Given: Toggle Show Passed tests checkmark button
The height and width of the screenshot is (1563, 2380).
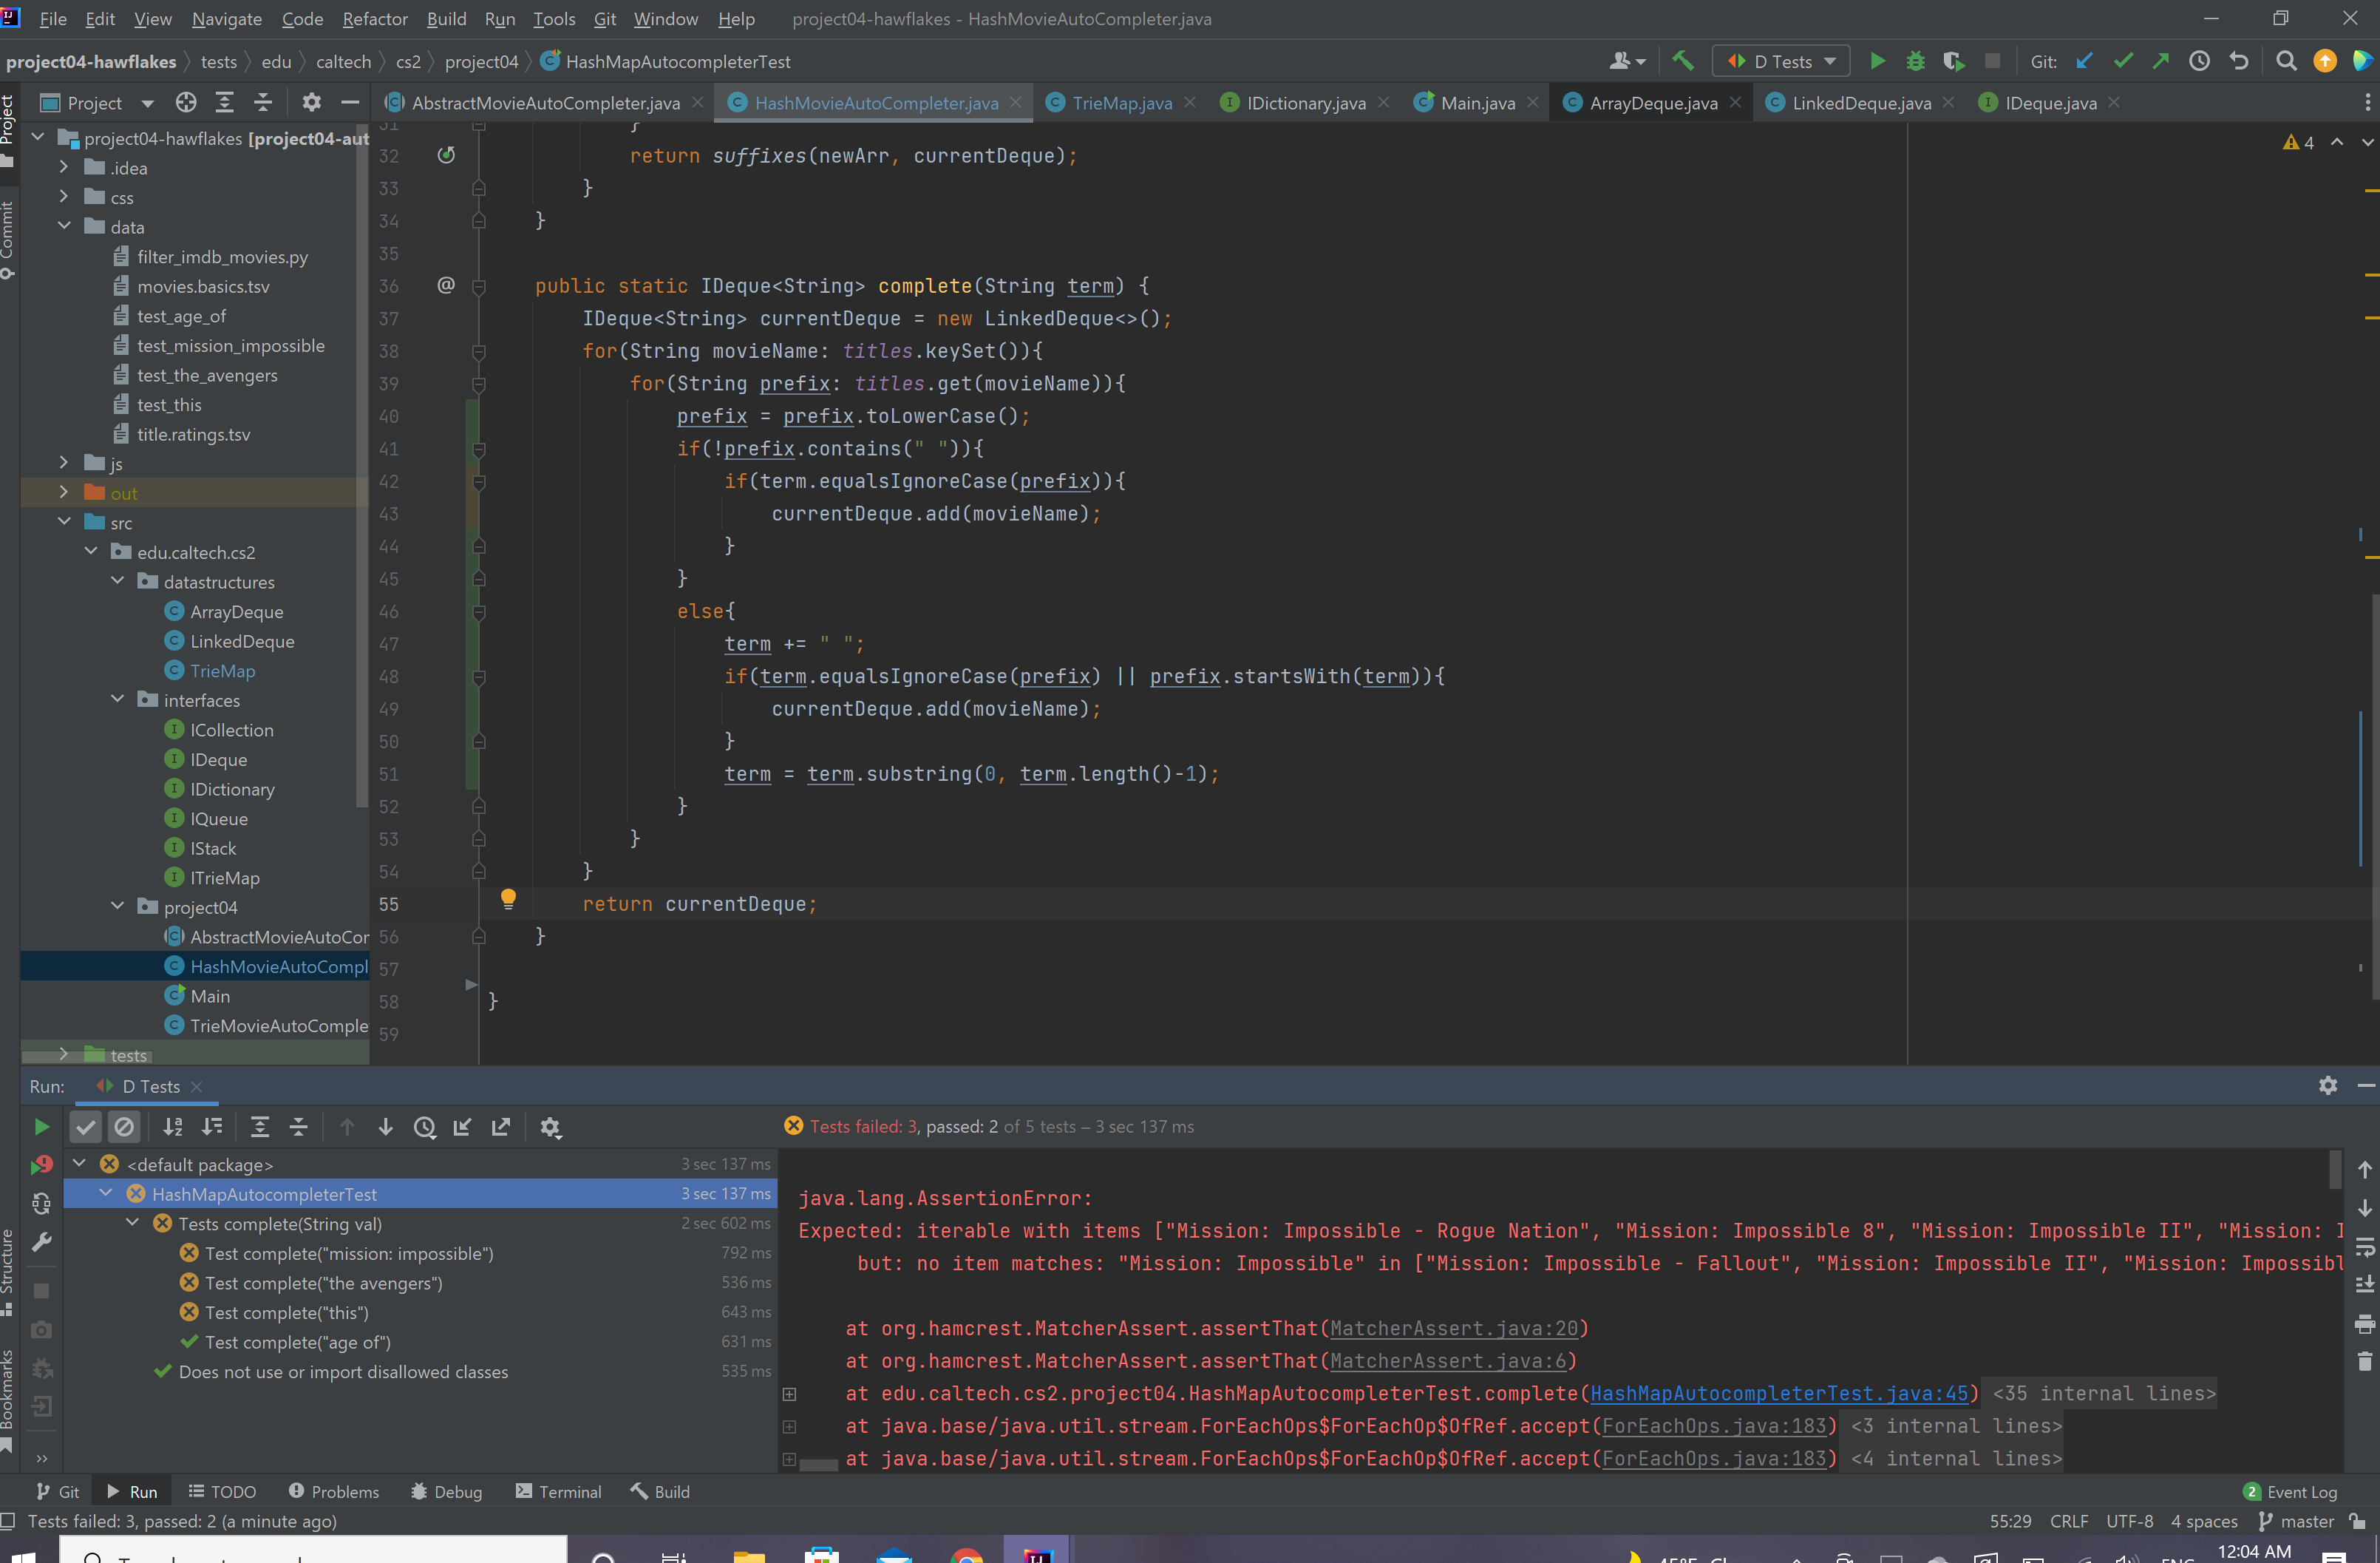Looking at the screenshot, I should 86,1127.
